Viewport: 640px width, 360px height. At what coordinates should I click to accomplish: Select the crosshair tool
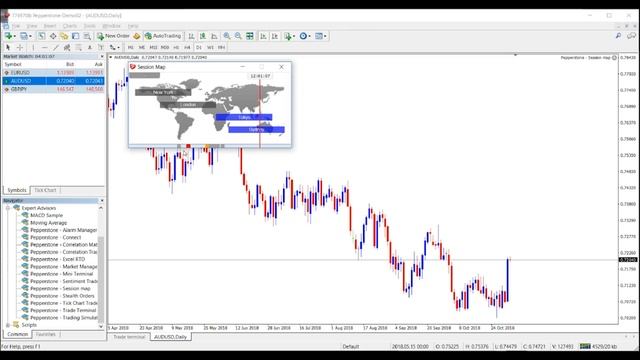point(19,48)
